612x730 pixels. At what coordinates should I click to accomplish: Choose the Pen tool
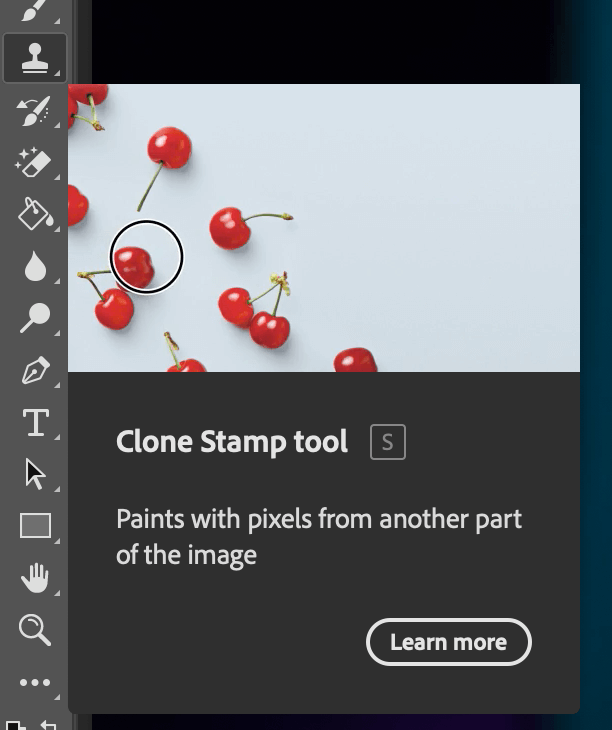click(35, 371)
